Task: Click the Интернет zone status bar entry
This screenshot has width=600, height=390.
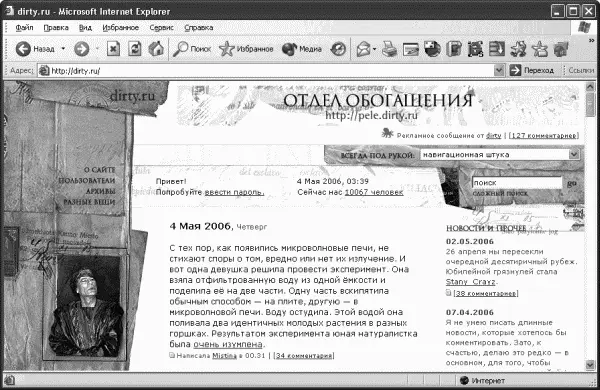Action: (x=482, y=380)
